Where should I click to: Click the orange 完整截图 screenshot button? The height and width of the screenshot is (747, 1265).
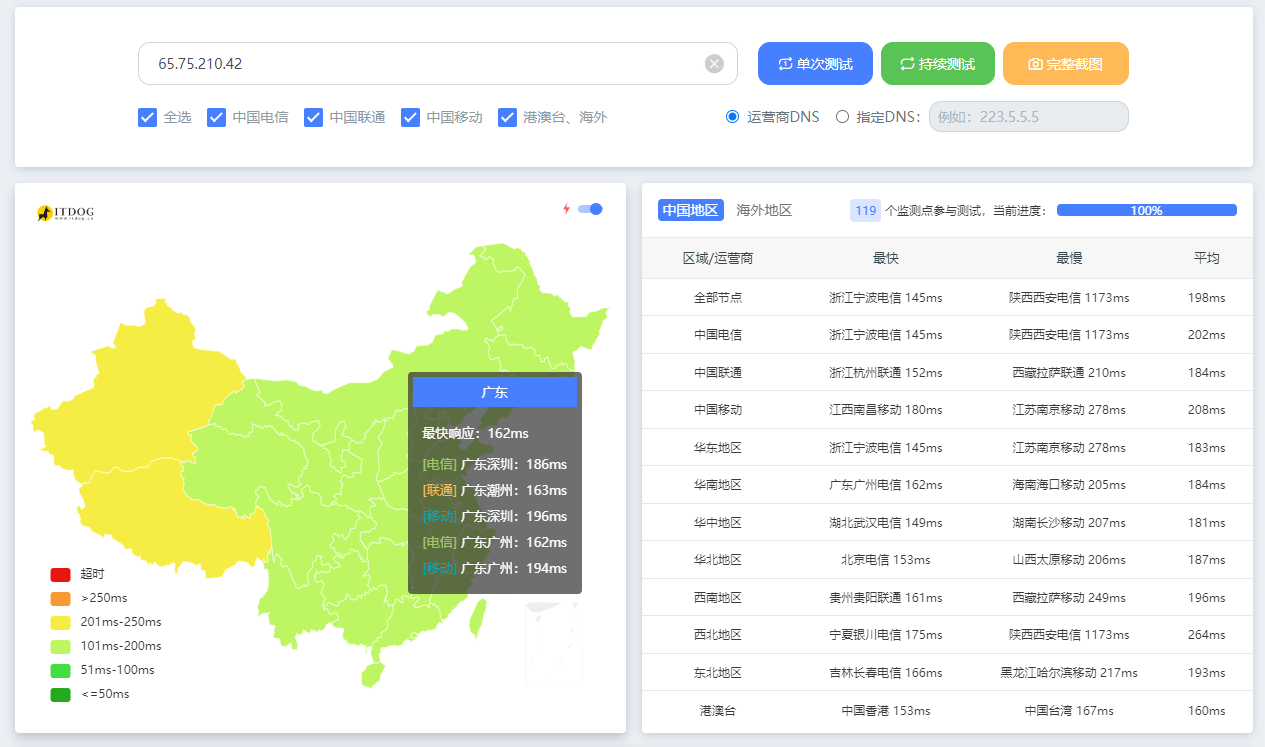tap(1065, 64)
